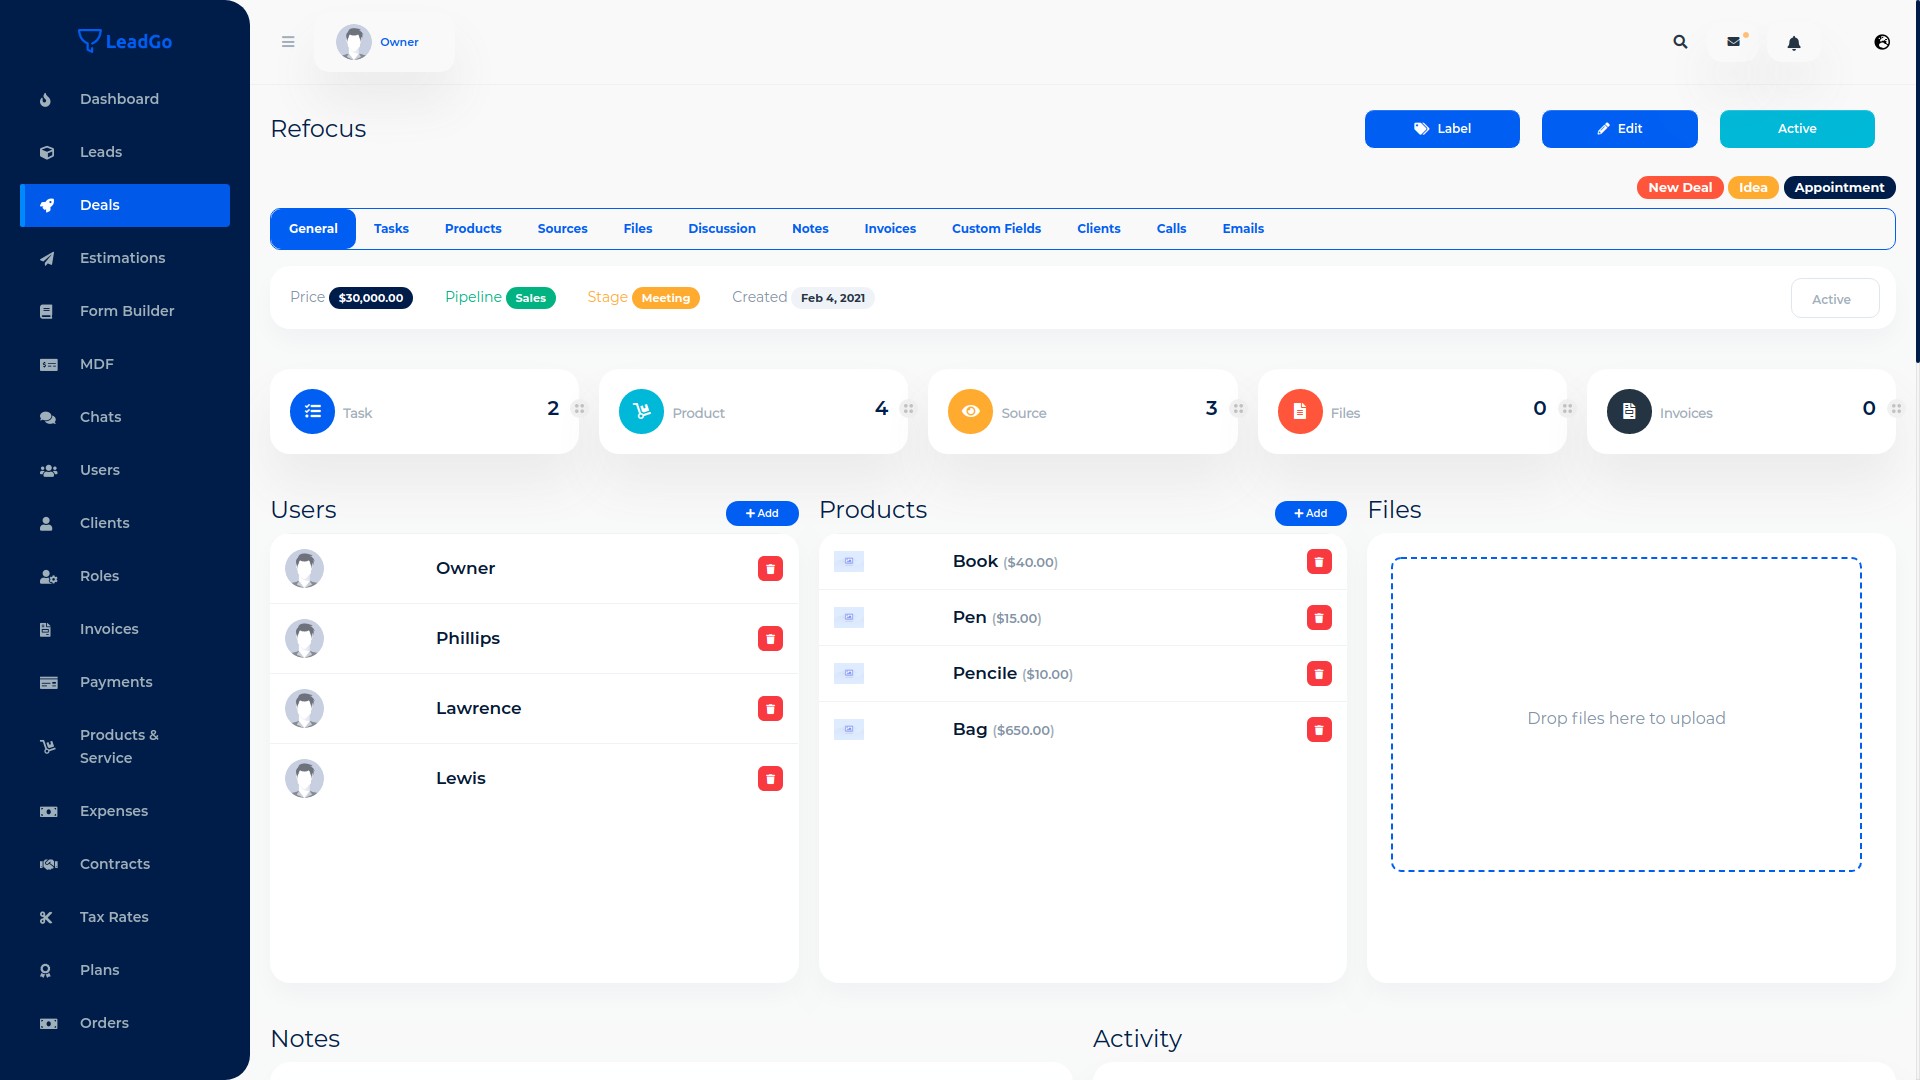The height and width of the screenshot is (1080, 1920).
Task: Click the orange Source eye icon
Action: (970, 411)
